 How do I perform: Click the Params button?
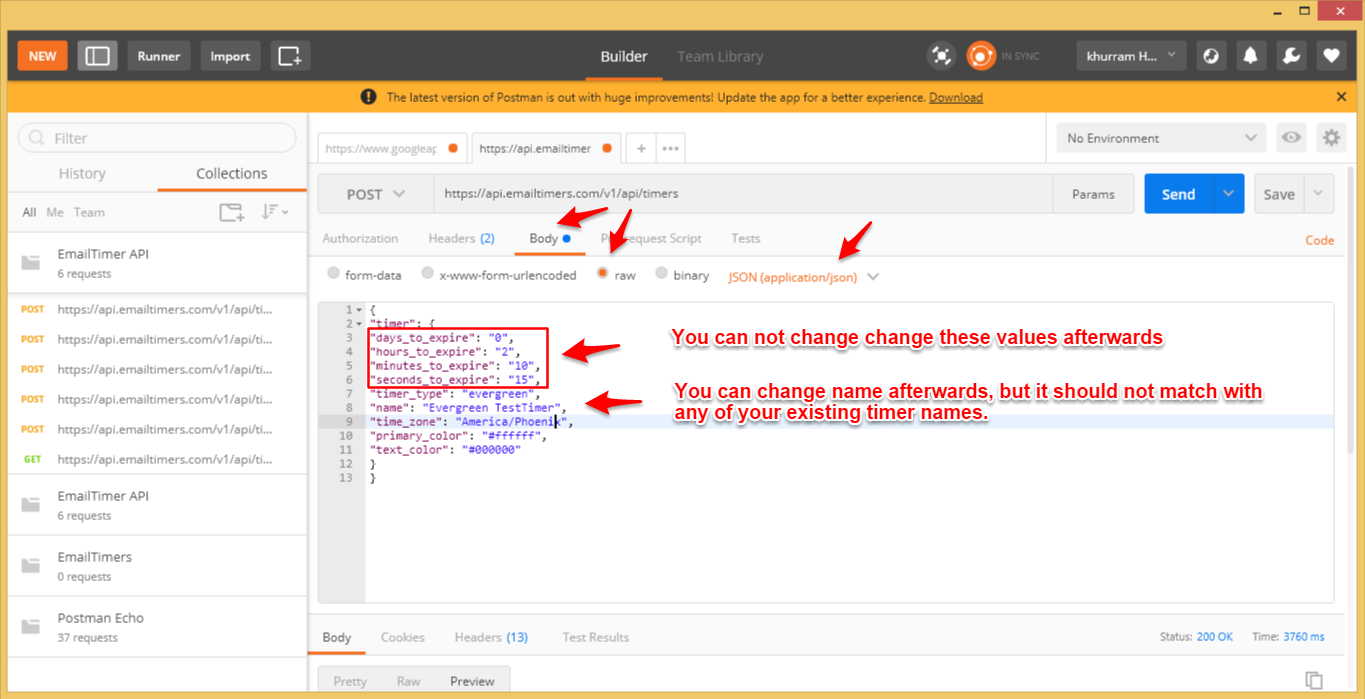(1093, 194)
